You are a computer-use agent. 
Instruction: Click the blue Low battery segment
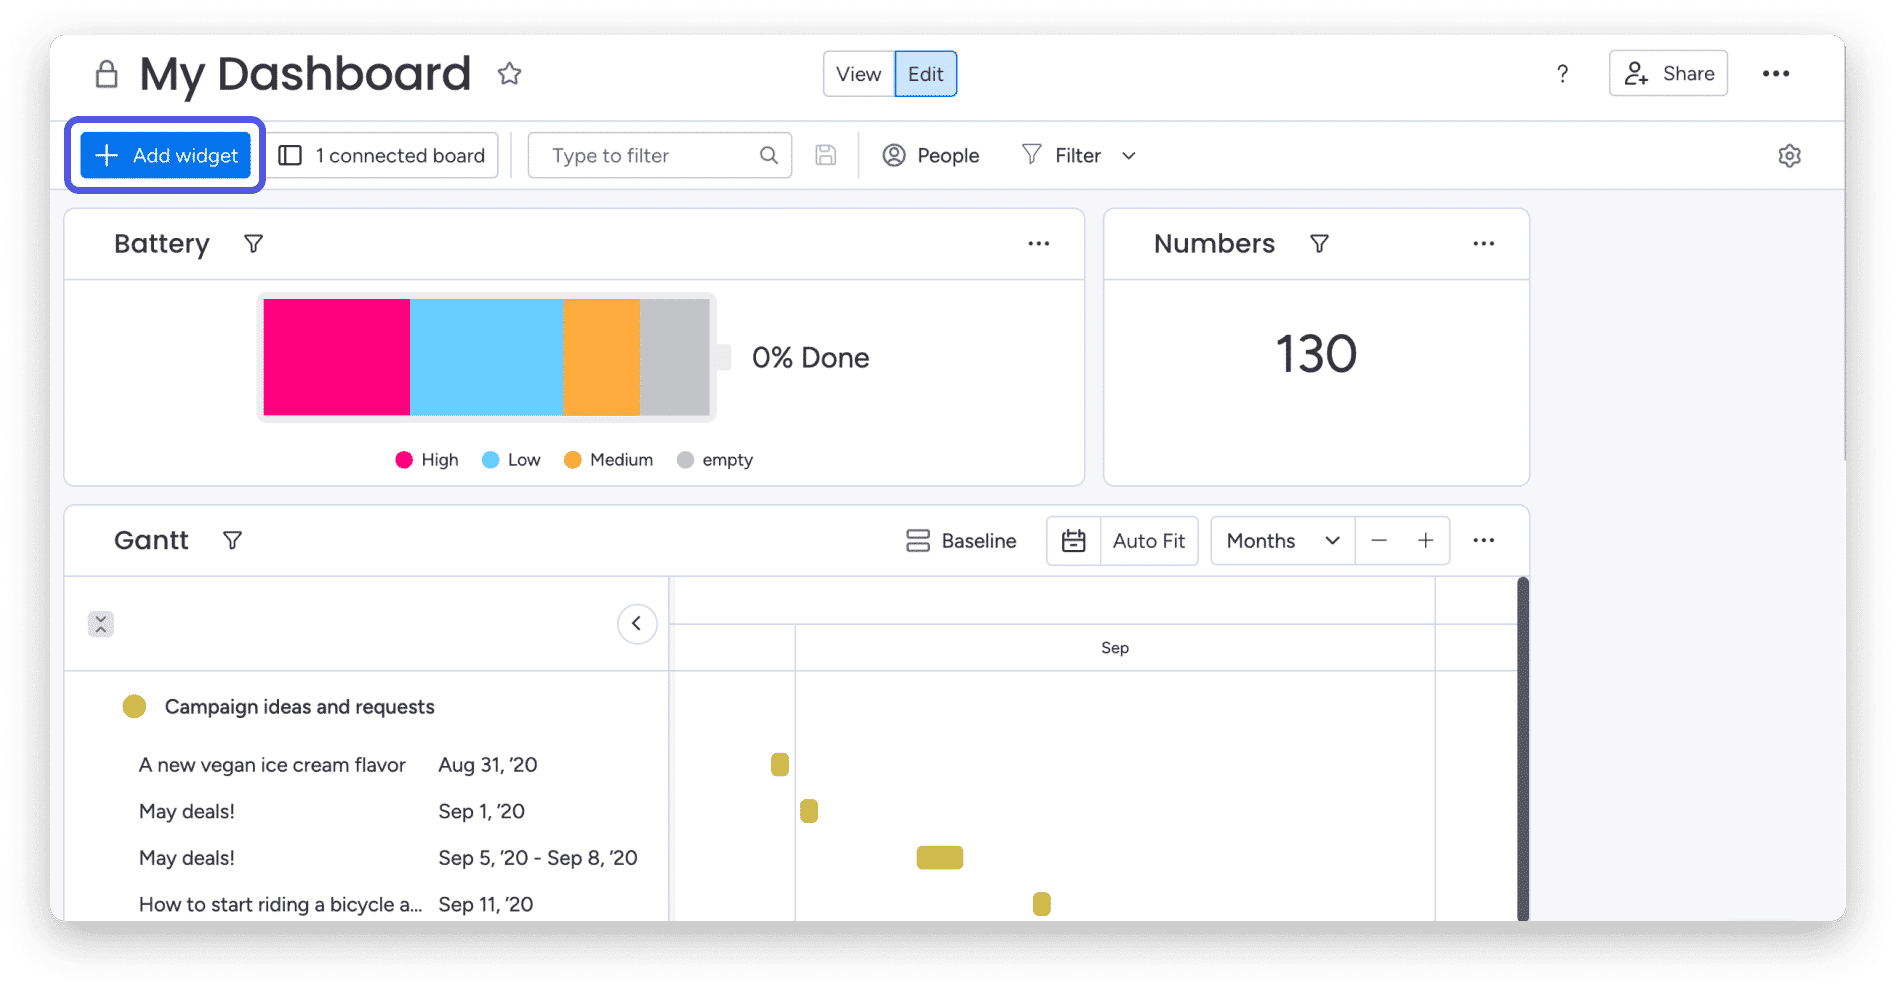pyautogui.click(x=486, y=357)
